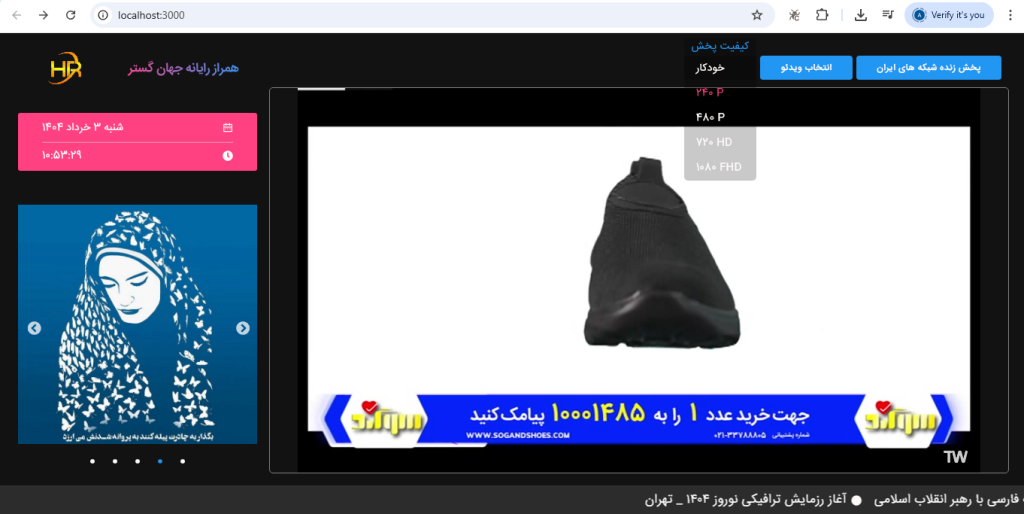The width and height of the screenshot is (1024, 514).
Task: Open the media controls icon
Action: [x=888, y=15]
